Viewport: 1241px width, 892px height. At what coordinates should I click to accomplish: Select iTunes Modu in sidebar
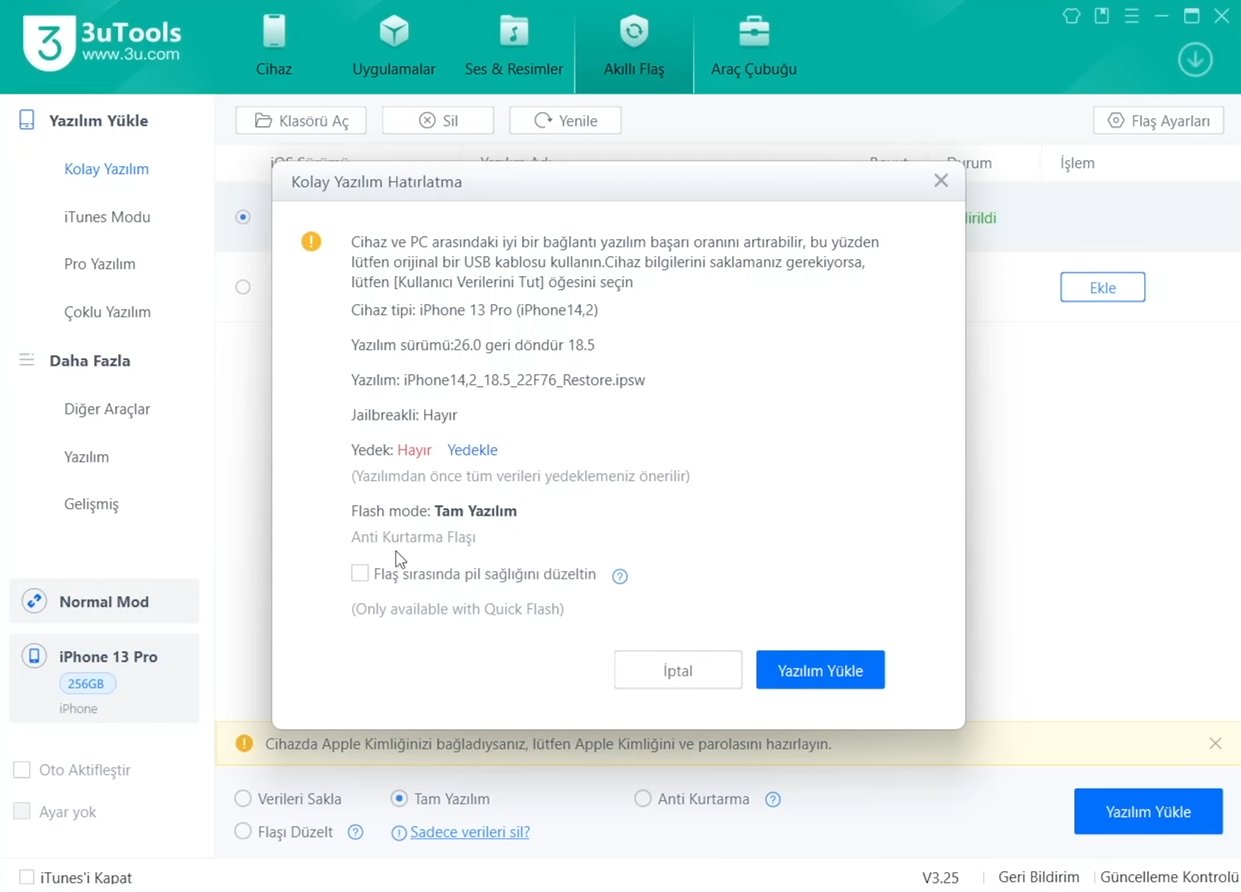107,217
